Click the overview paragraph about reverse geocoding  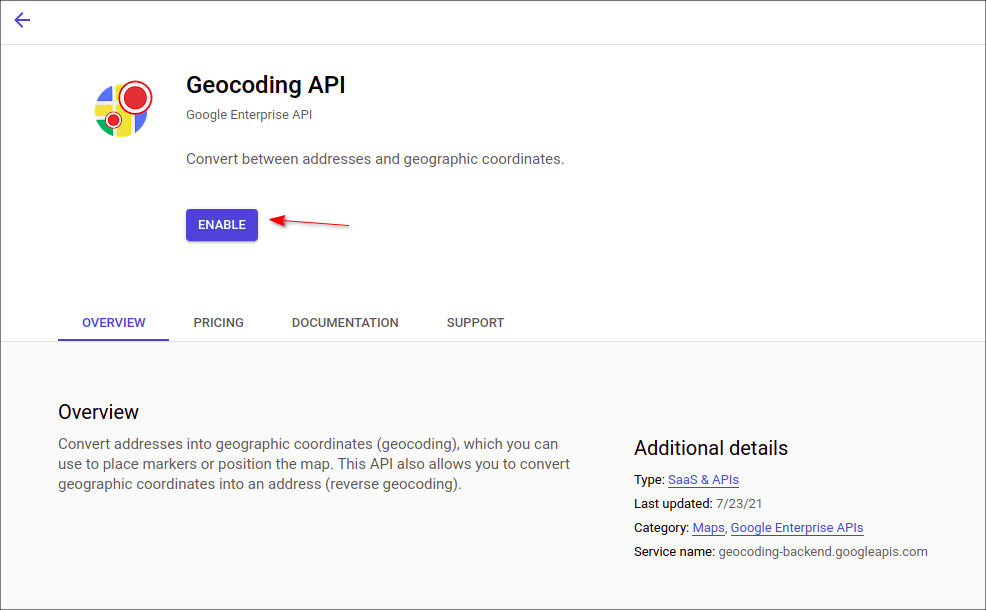314,464
